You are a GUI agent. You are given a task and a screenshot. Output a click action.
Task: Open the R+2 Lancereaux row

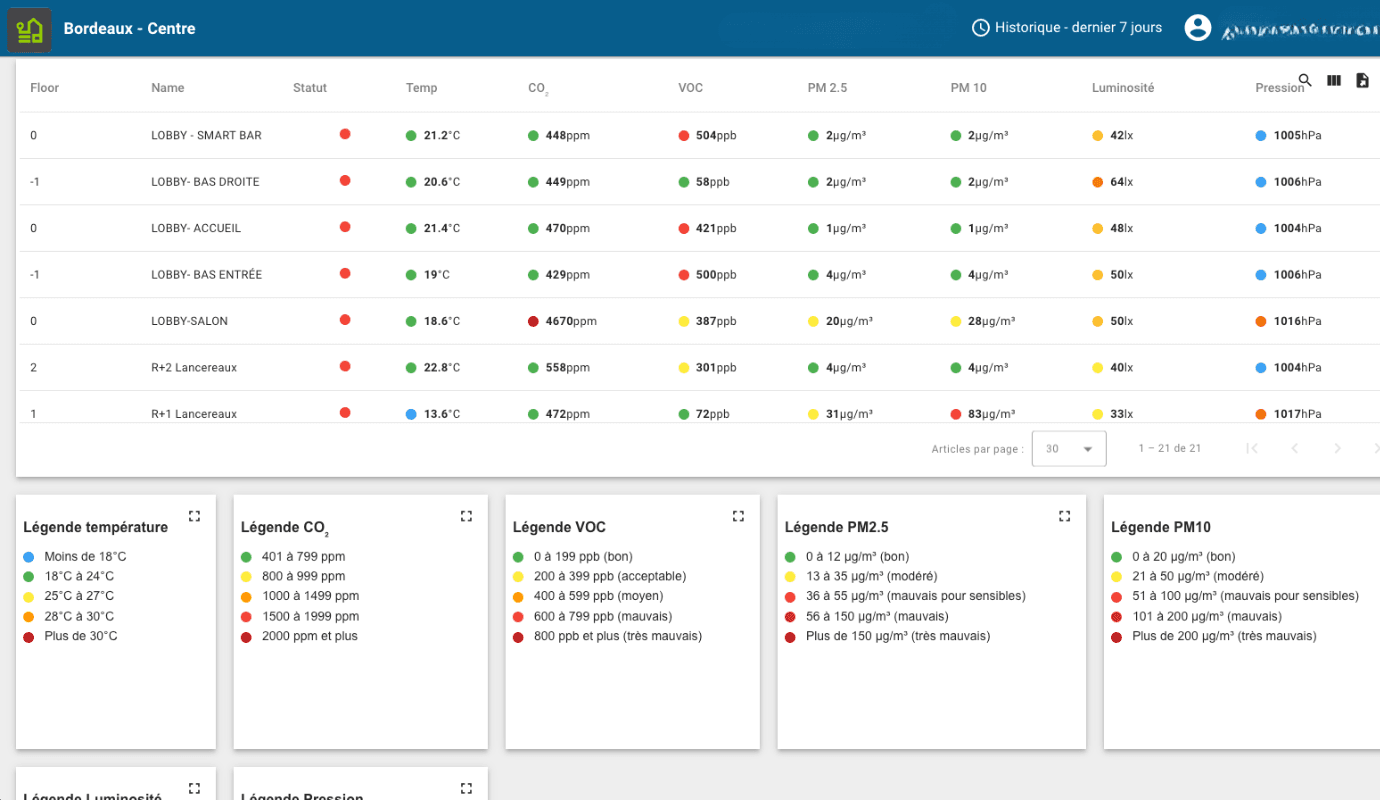pyautogui.click(x=194, y=367)
